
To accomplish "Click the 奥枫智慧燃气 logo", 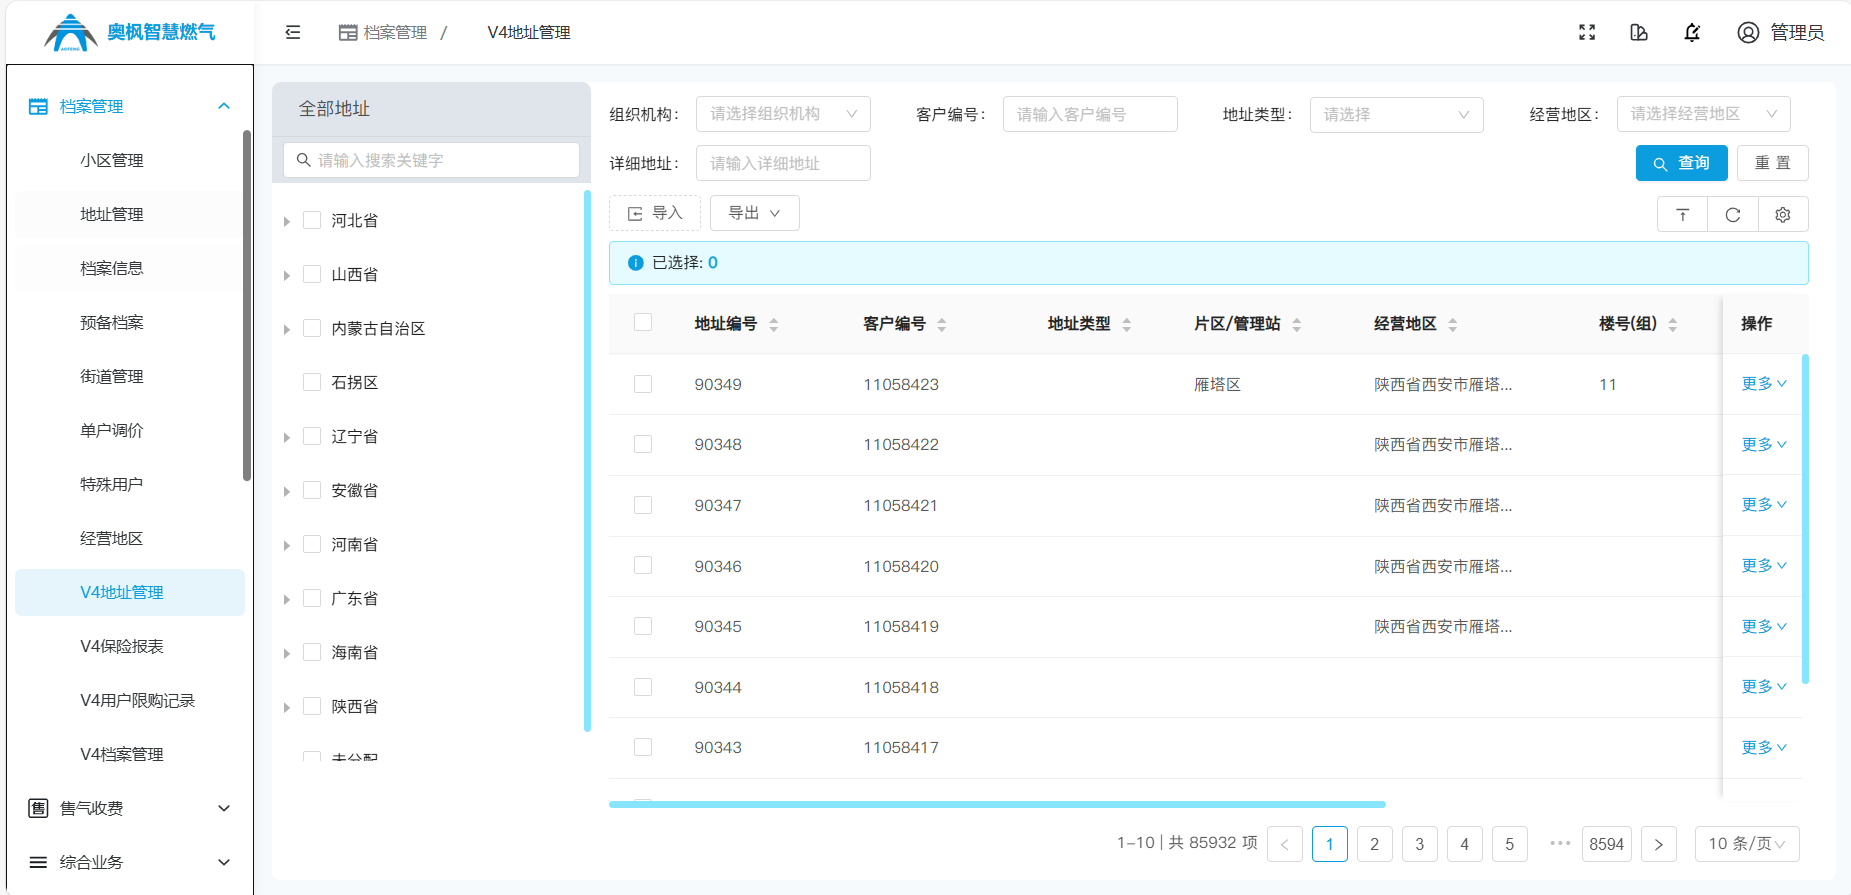I will click(130, 32).
